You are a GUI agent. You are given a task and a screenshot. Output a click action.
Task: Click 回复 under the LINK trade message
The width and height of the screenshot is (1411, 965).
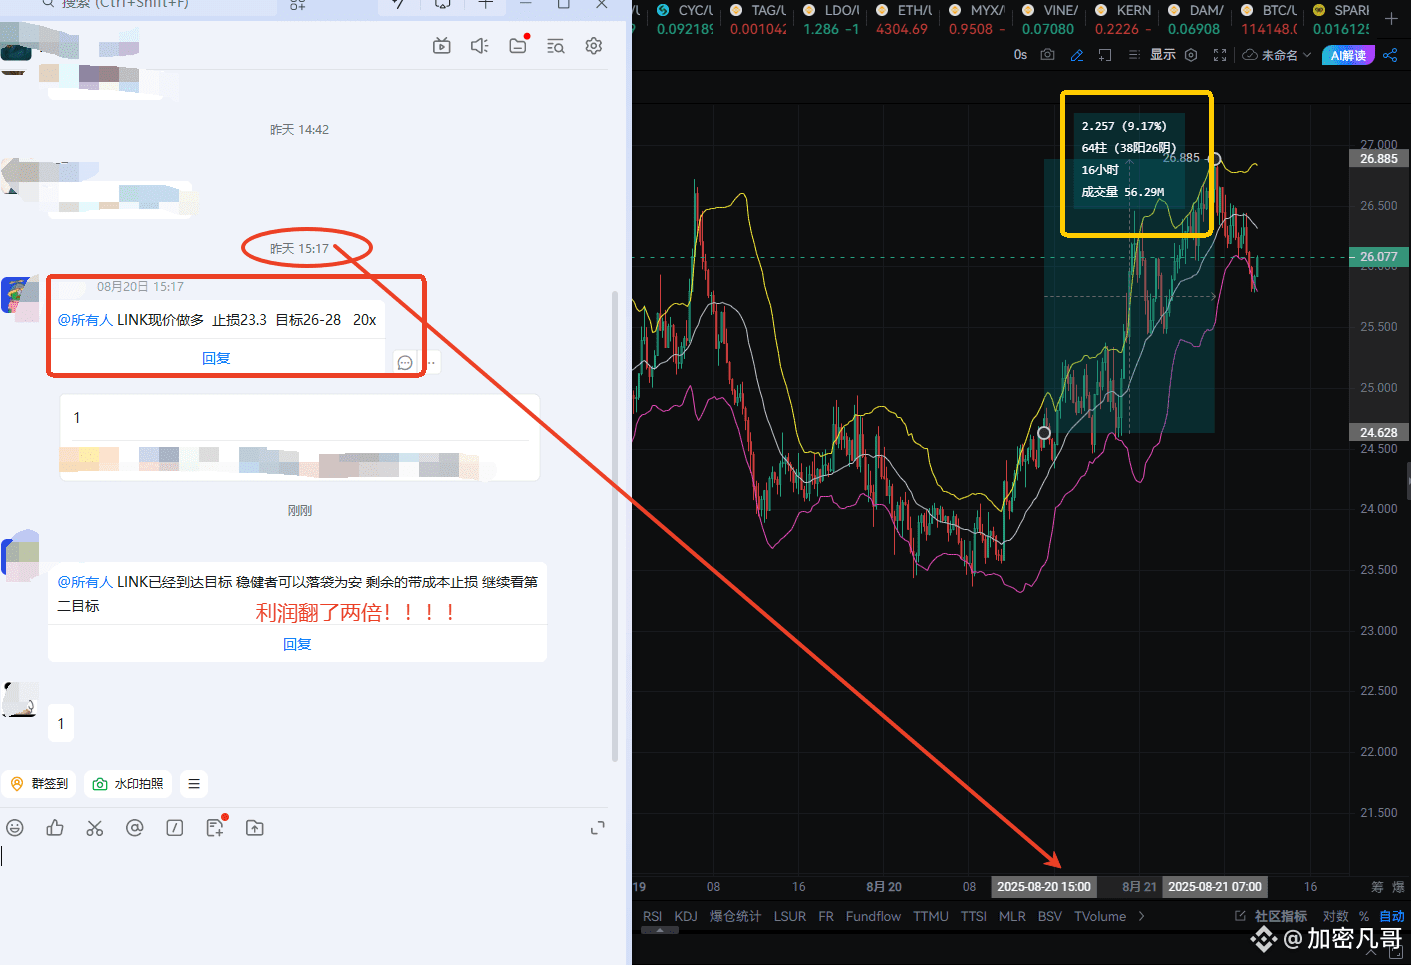pos(216,357)
